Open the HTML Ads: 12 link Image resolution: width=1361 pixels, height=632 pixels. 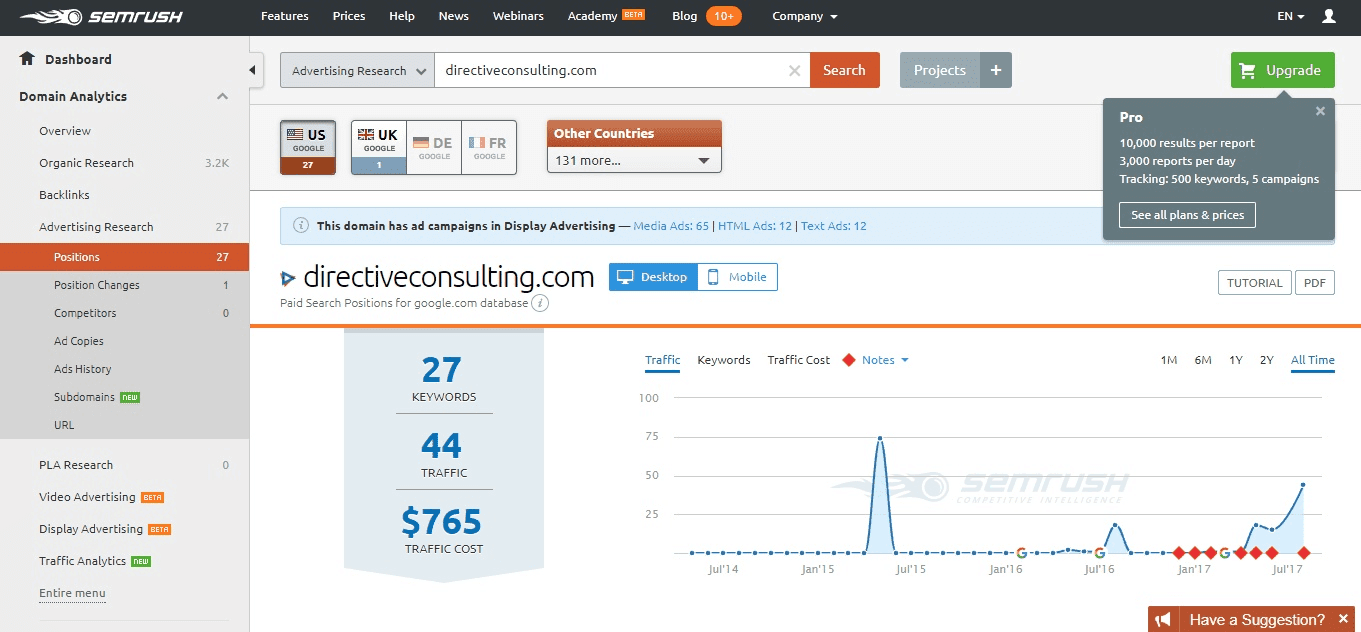tap(755, 226)
